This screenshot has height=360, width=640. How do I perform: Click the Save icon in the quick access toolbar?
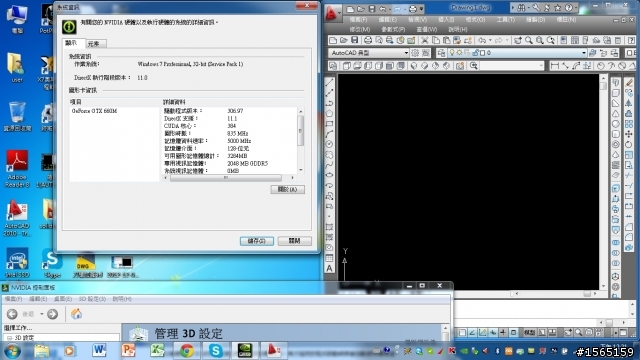(x=371, y=9)
